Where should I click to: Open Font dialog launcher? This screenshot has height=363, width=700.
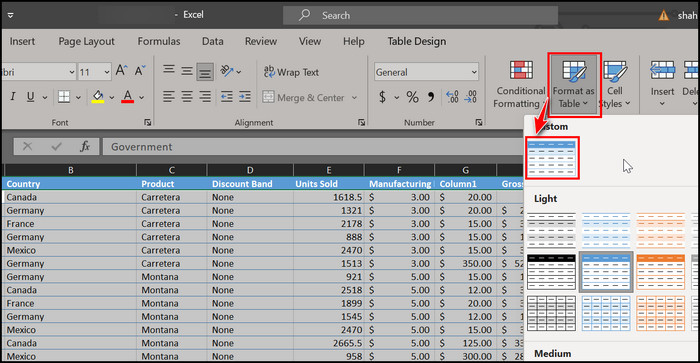click(147, 122)
